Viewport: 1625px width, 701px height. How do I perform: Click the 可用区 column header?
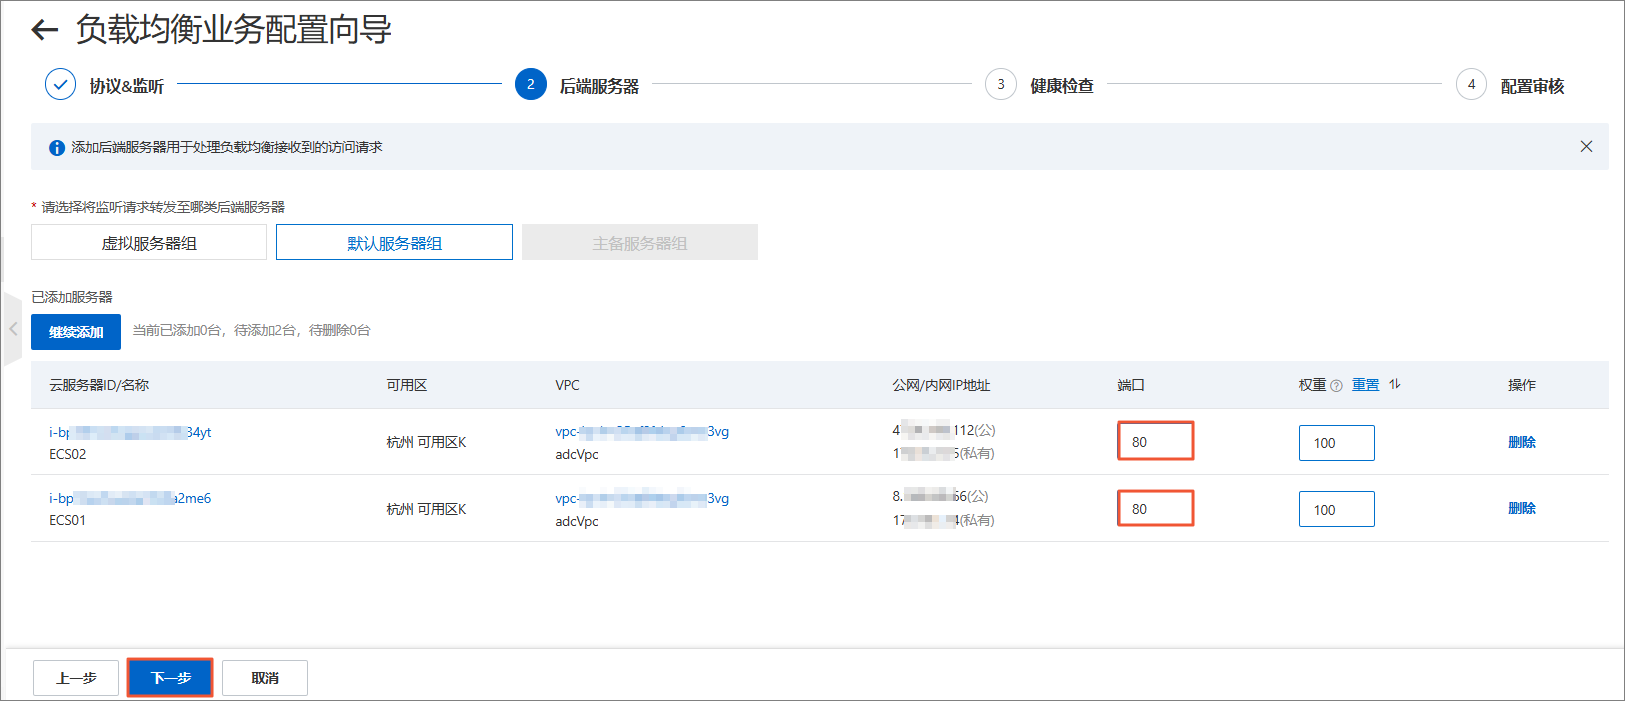(x=407, y=385)
